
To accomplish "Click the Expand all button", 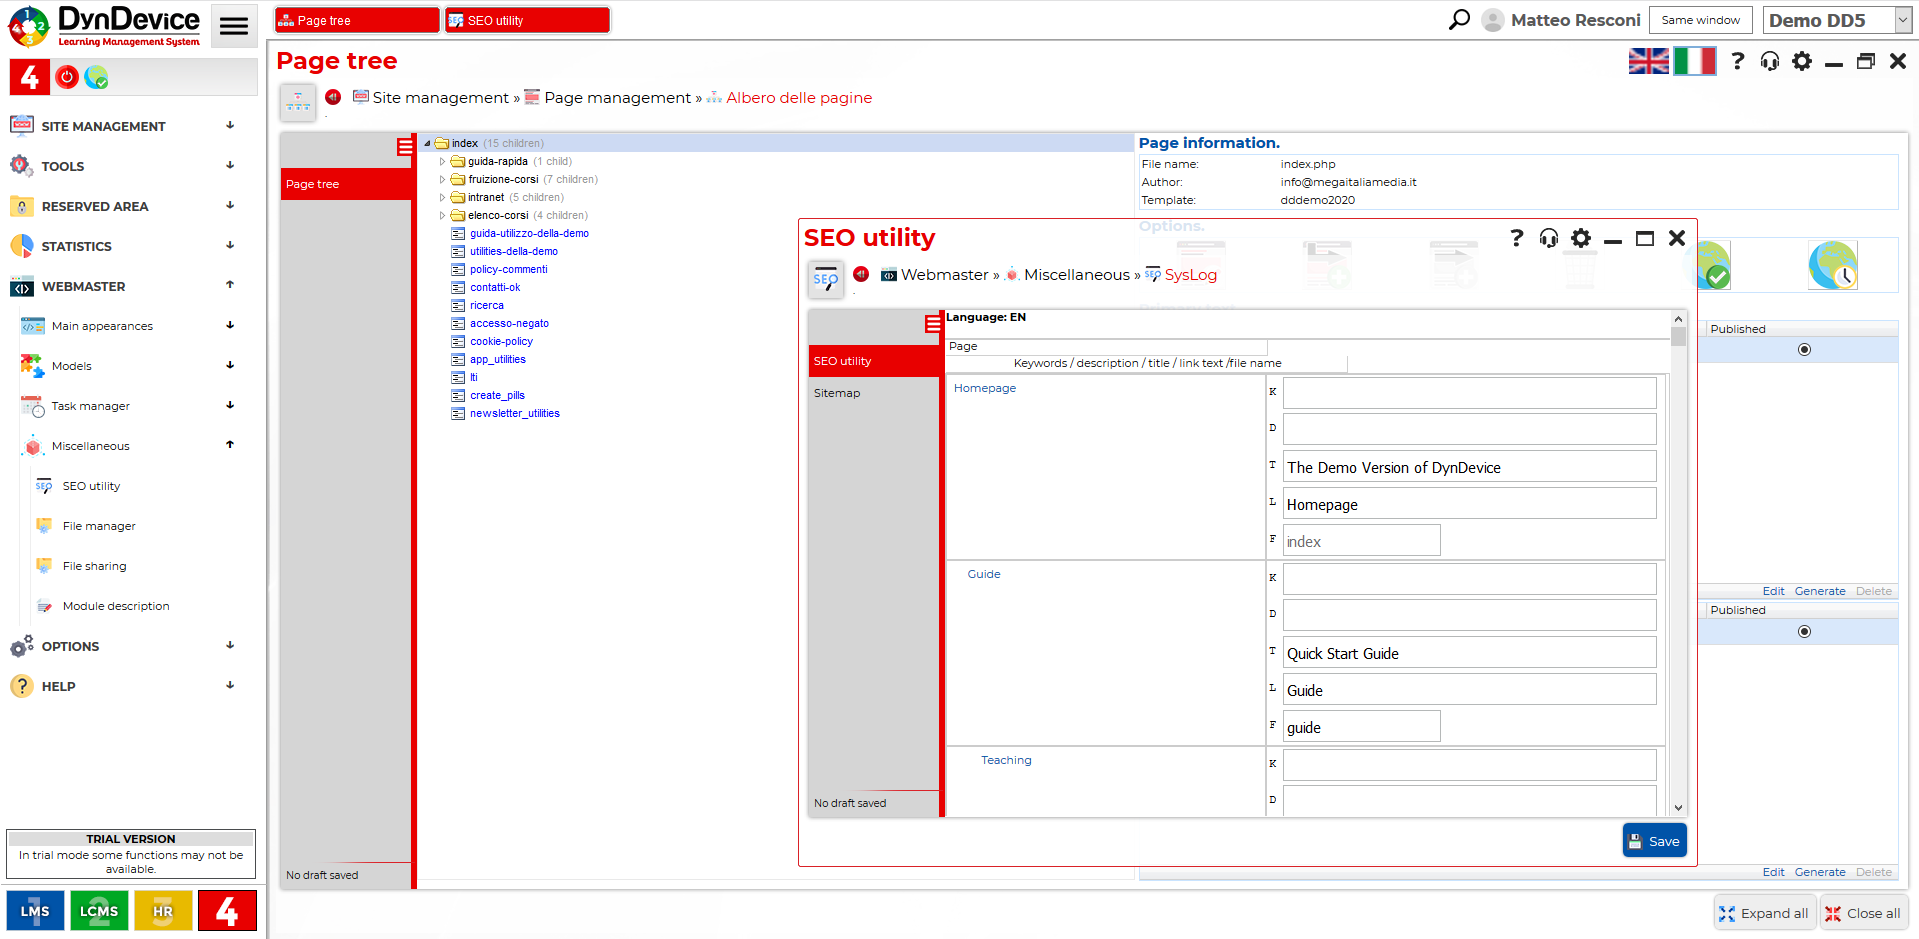I will pyautogui.click(x=1764, y=913).
